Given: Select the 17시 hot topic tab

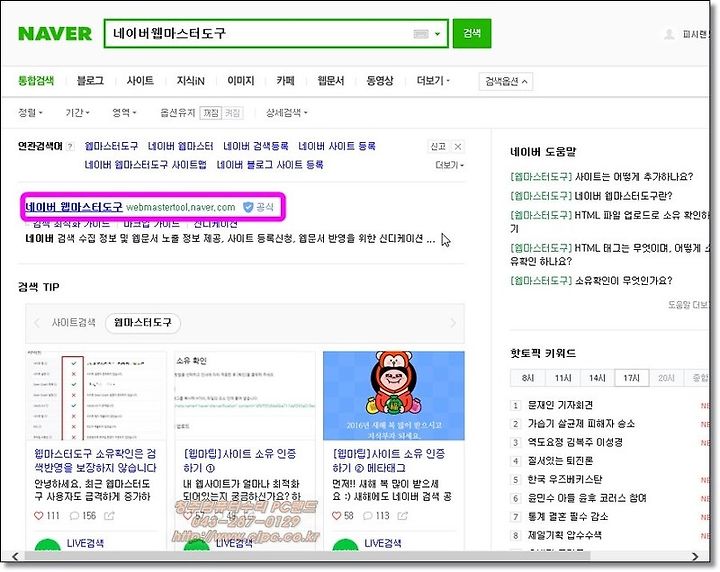Looking at the screenshot, I should [631, 378].
